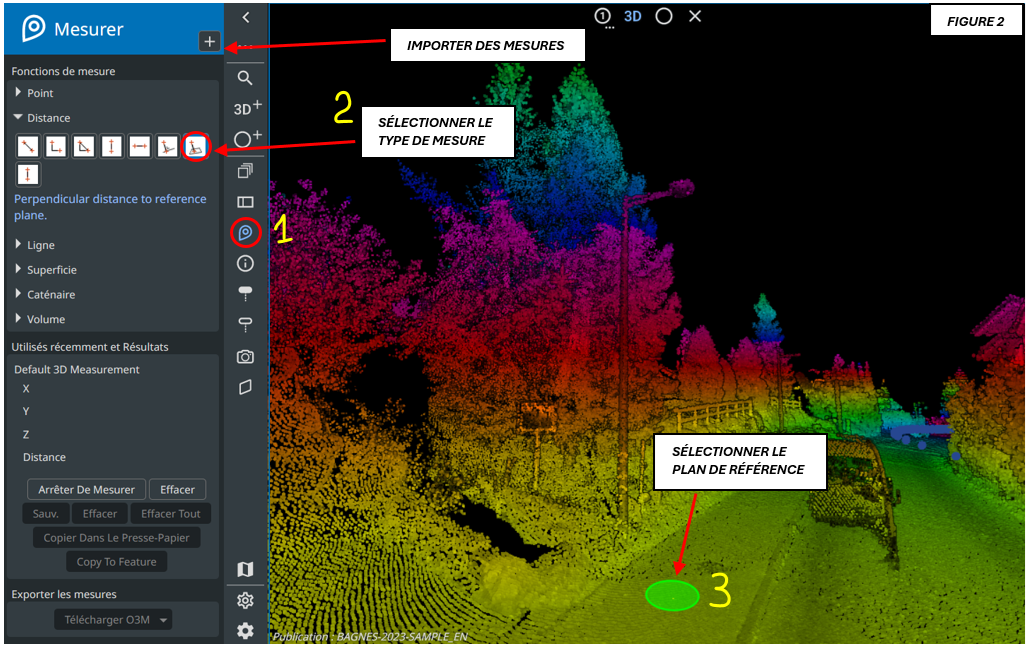The width and height of the screenshot is (1028, 647).
Task: Click the circle-plus add panorama view icon
Action: click(247, 138)
